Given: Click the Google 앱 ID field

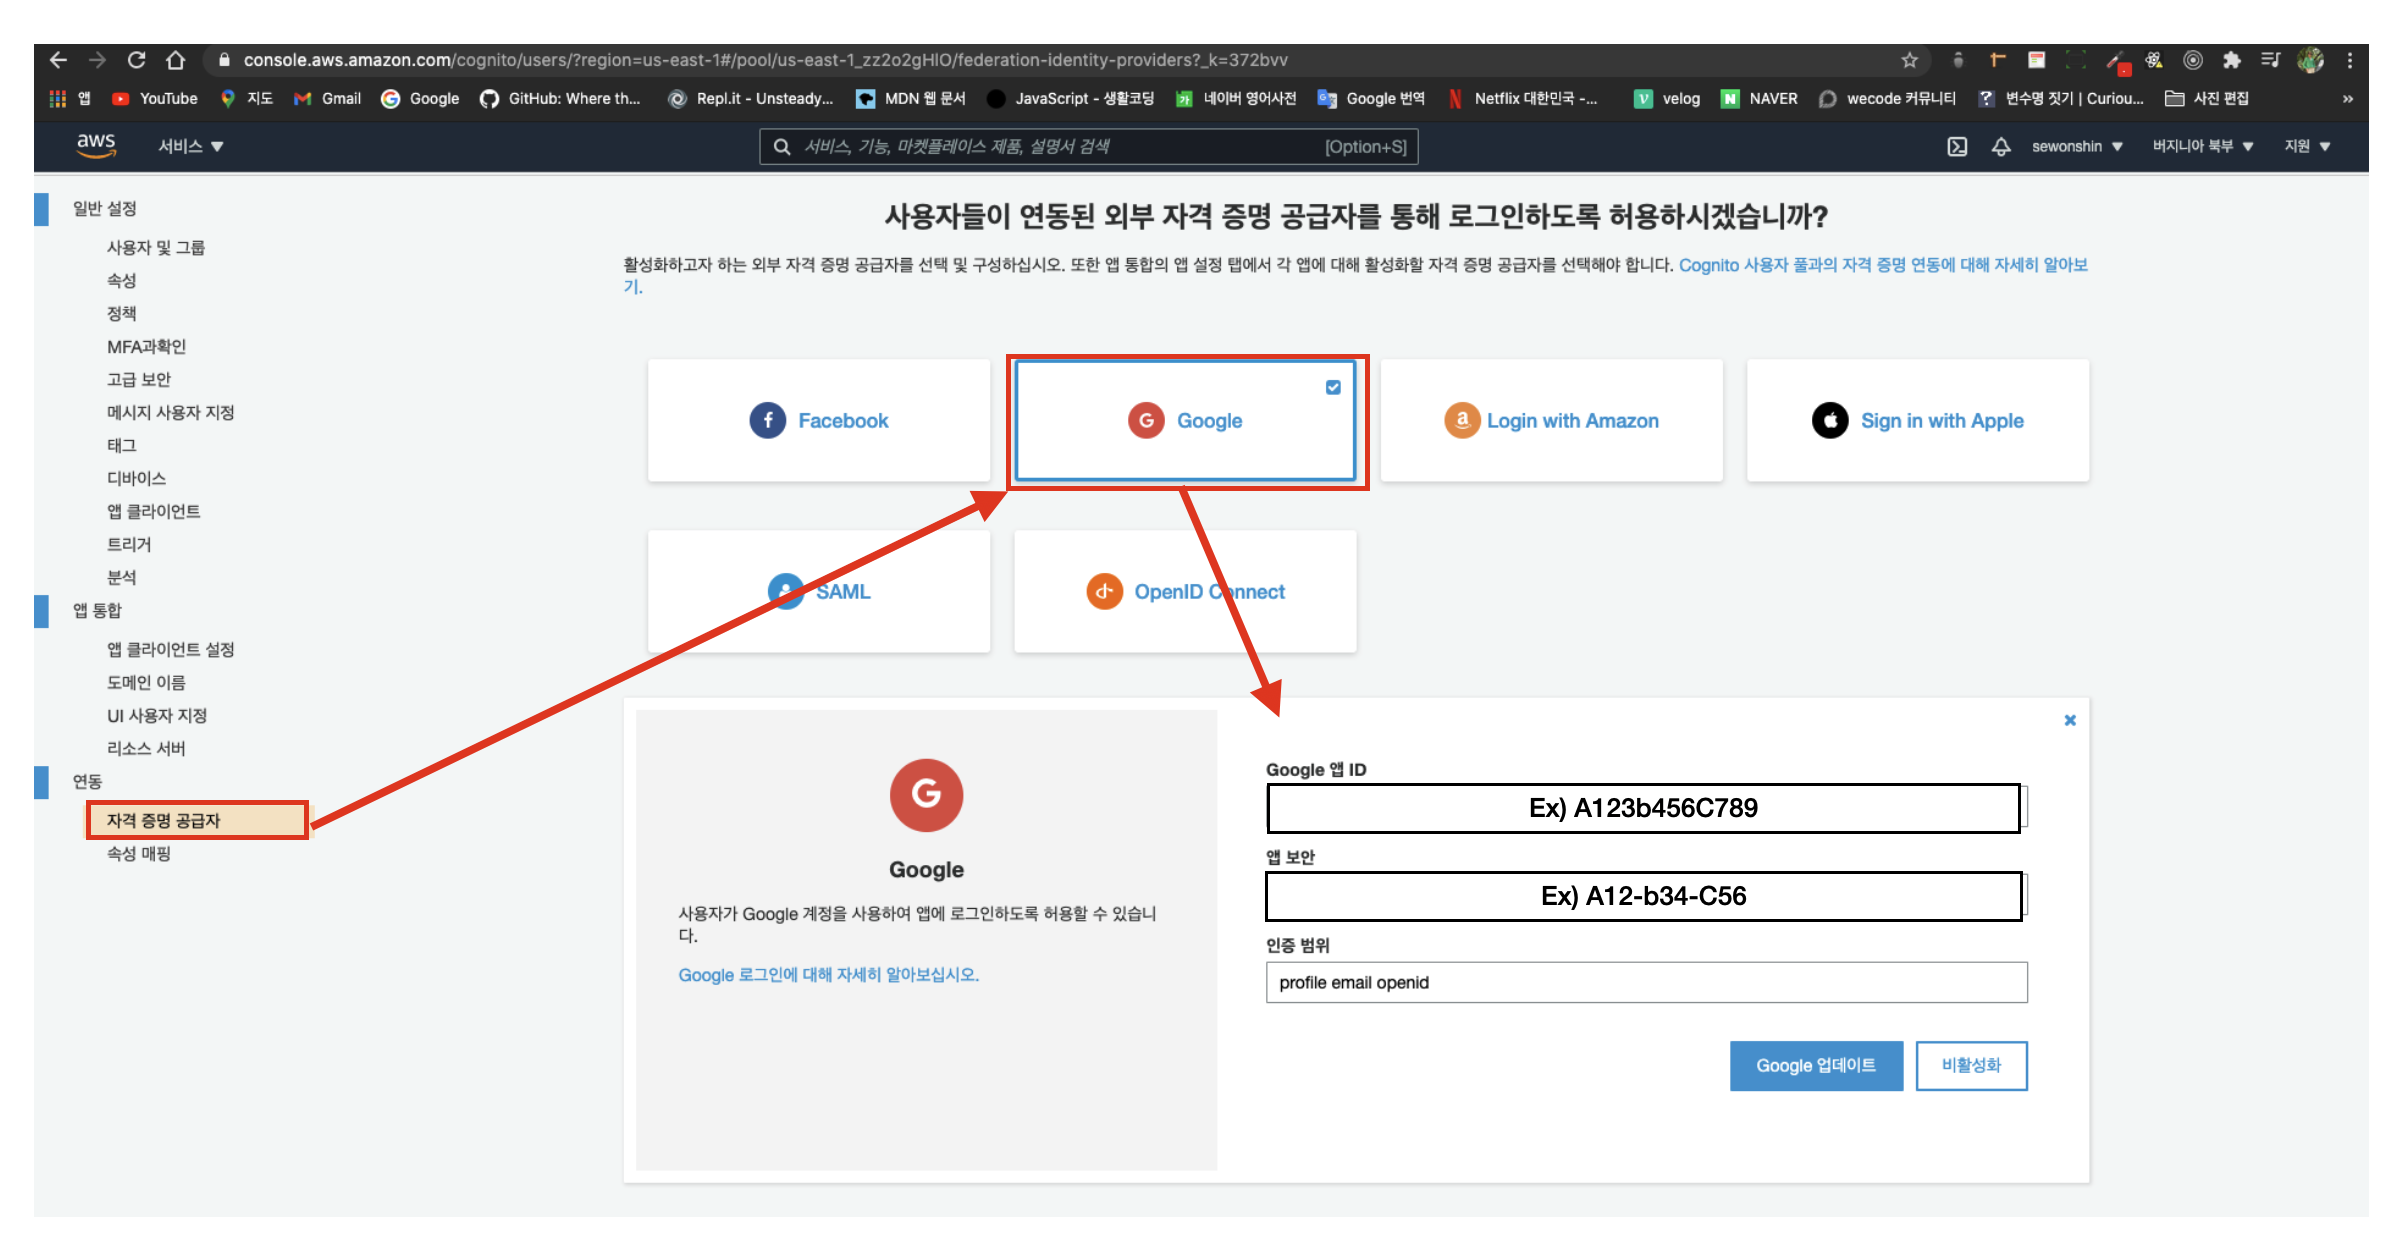Looking at the screenshot, I should point(1646,808).
